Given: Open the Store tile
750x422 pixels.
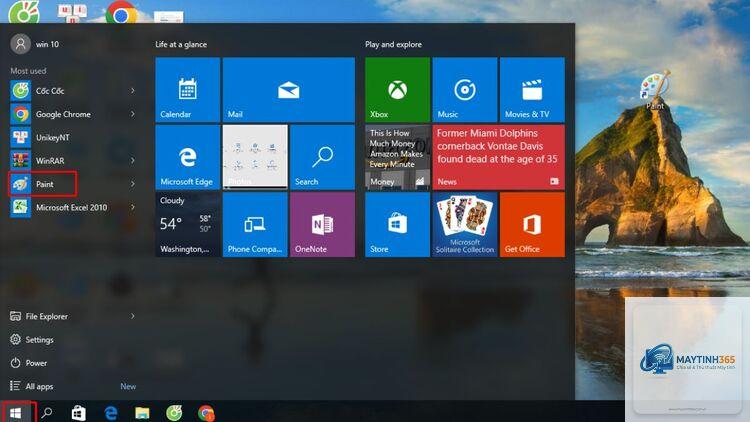Looking at the screenshot, I should tap(397, 225).
